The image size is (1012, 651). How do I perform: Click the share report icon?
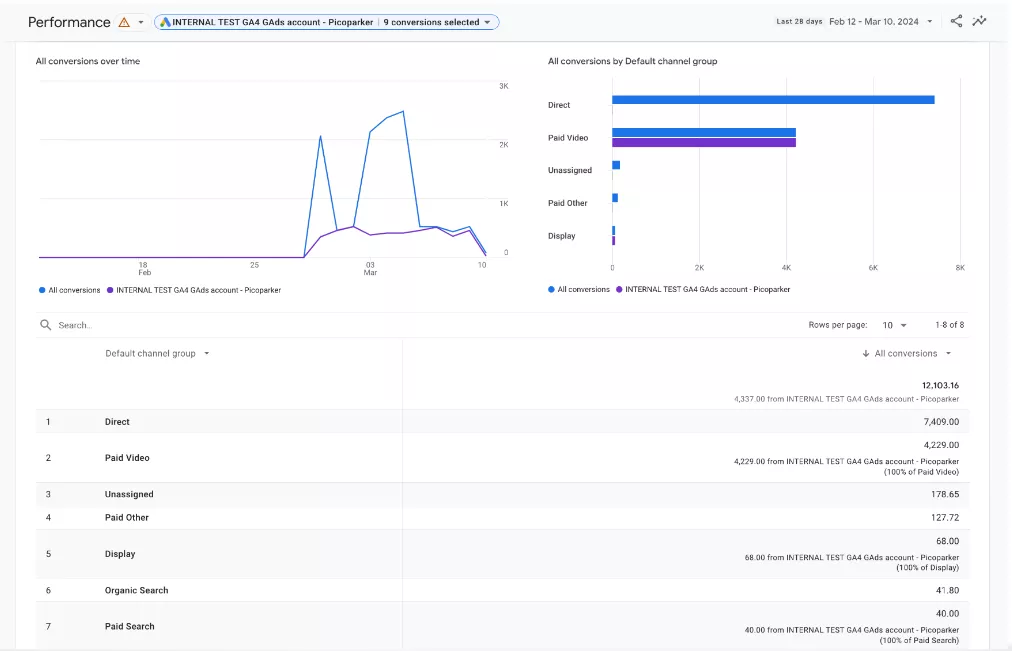(956, 21)
